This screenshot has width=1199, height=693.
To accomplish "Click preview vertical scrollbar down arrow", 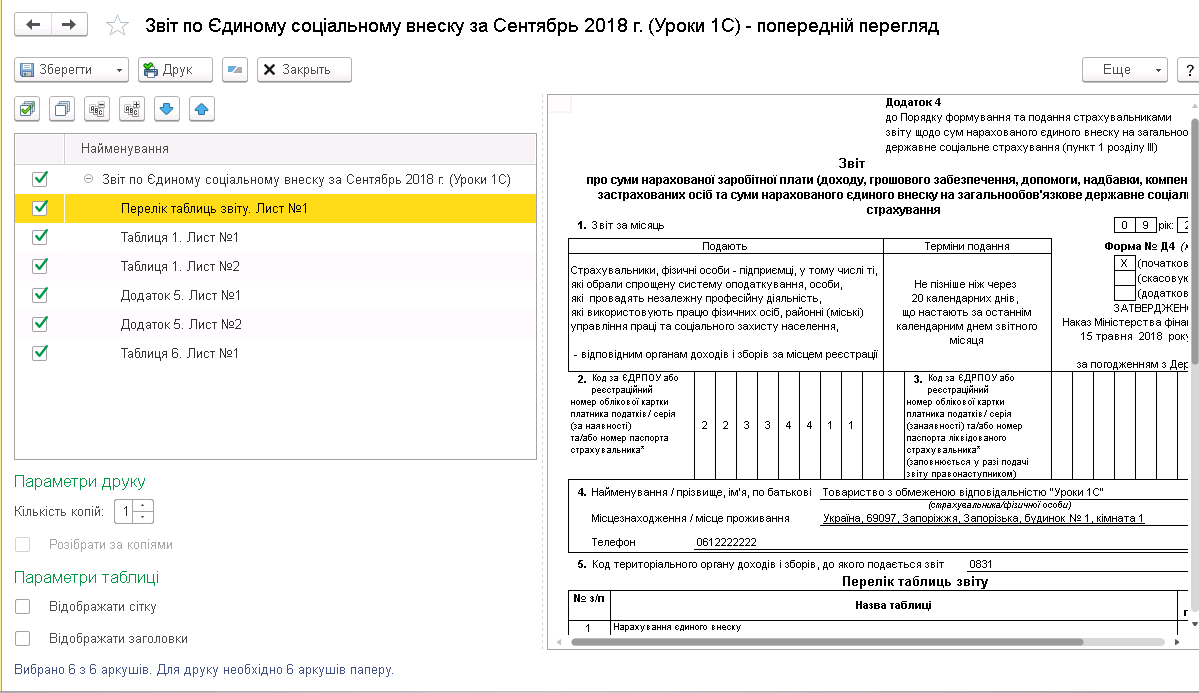I will point(1194,624).
